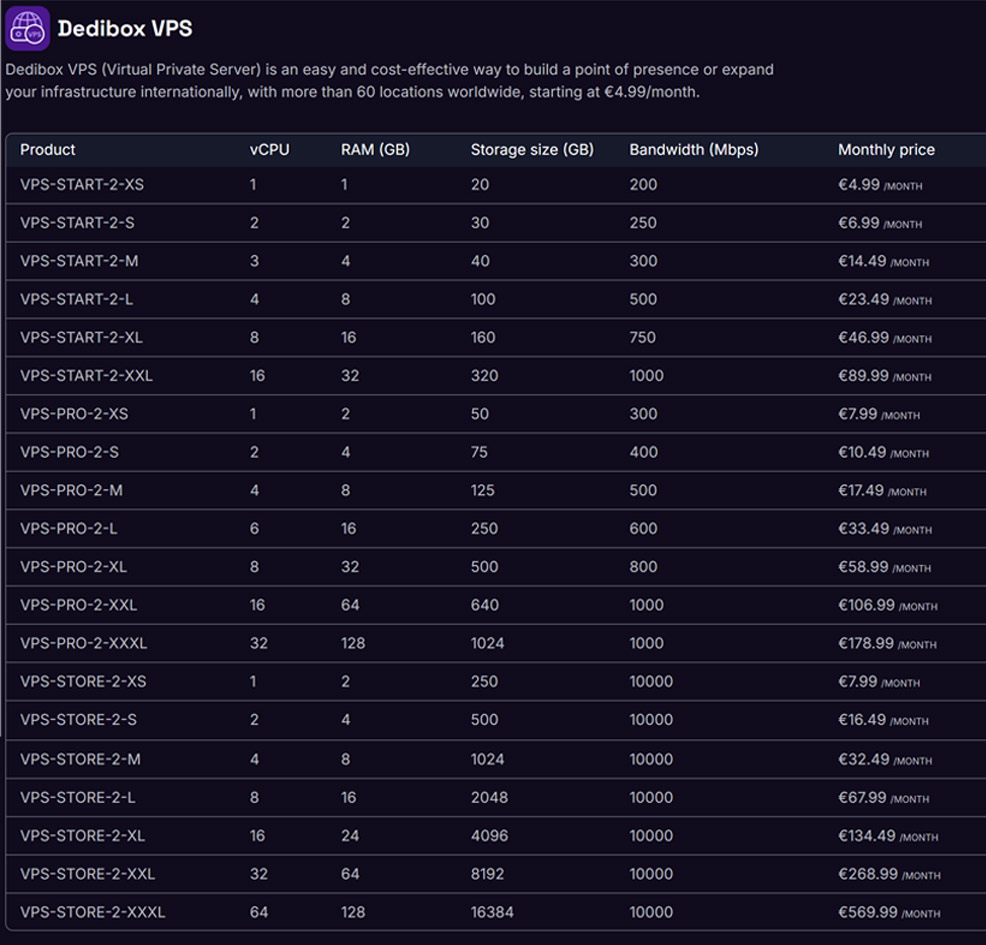986x945 pixels.
Task: Click the VPS-STORE-2-XS product name
Action: [x=83, y=682]
